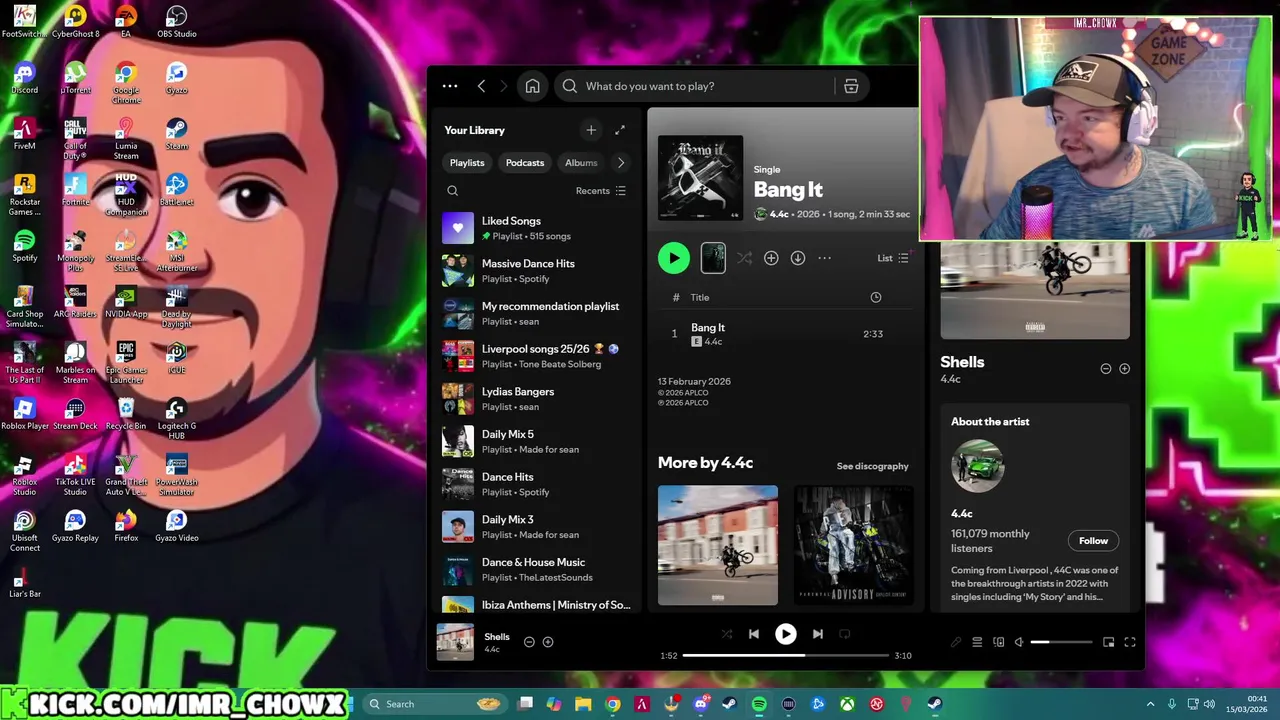
Task: Open the first album card under More by 4.4c
Action: click(x=718, y=545)
